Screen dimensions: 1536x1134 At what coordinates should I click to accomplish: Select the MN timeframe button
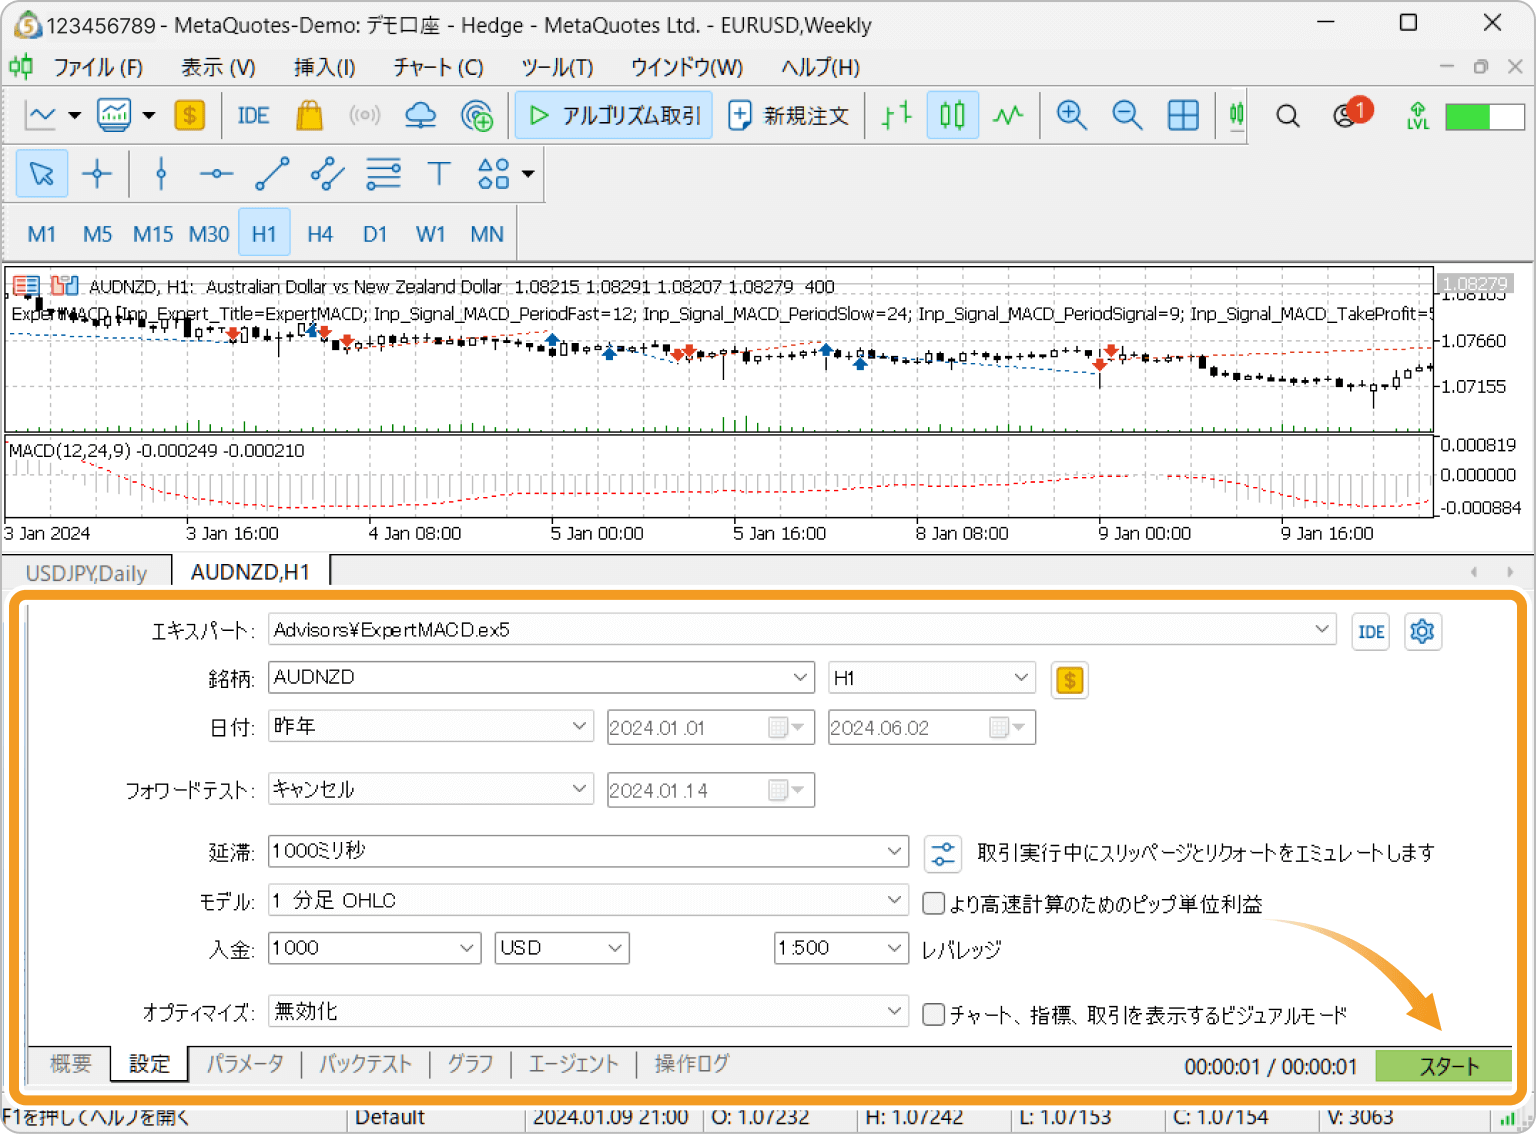pos(486,234)
